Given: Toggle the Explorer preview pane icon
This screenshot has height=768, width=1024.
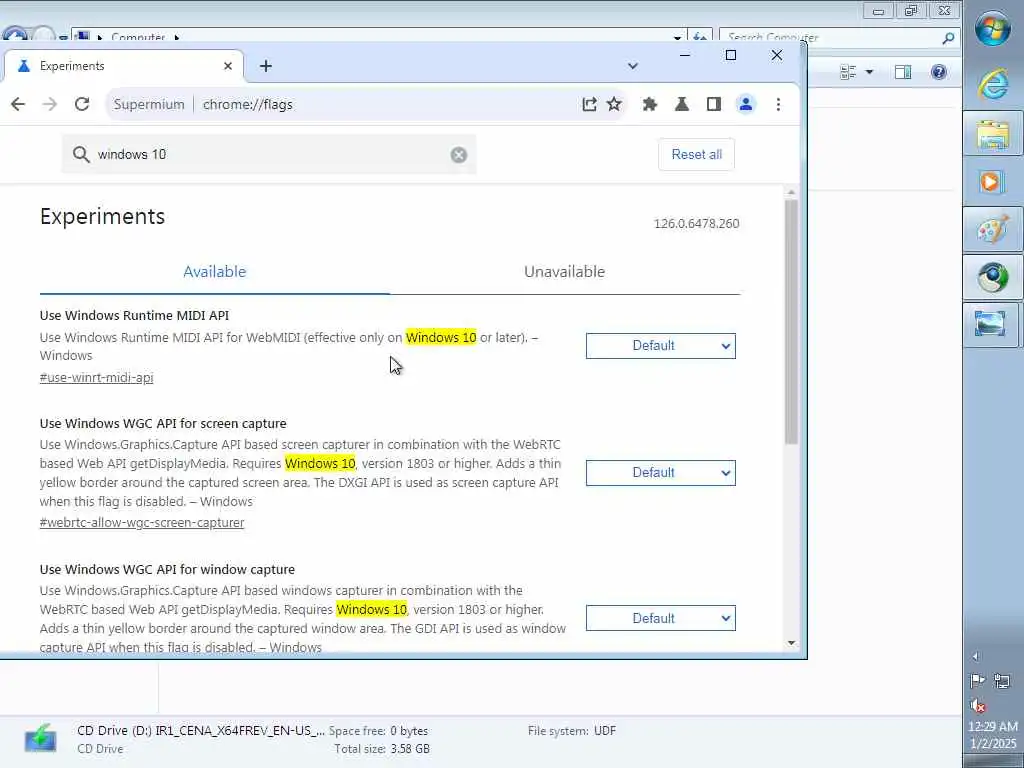Looking at the screenshot, I should coord(903,72).
